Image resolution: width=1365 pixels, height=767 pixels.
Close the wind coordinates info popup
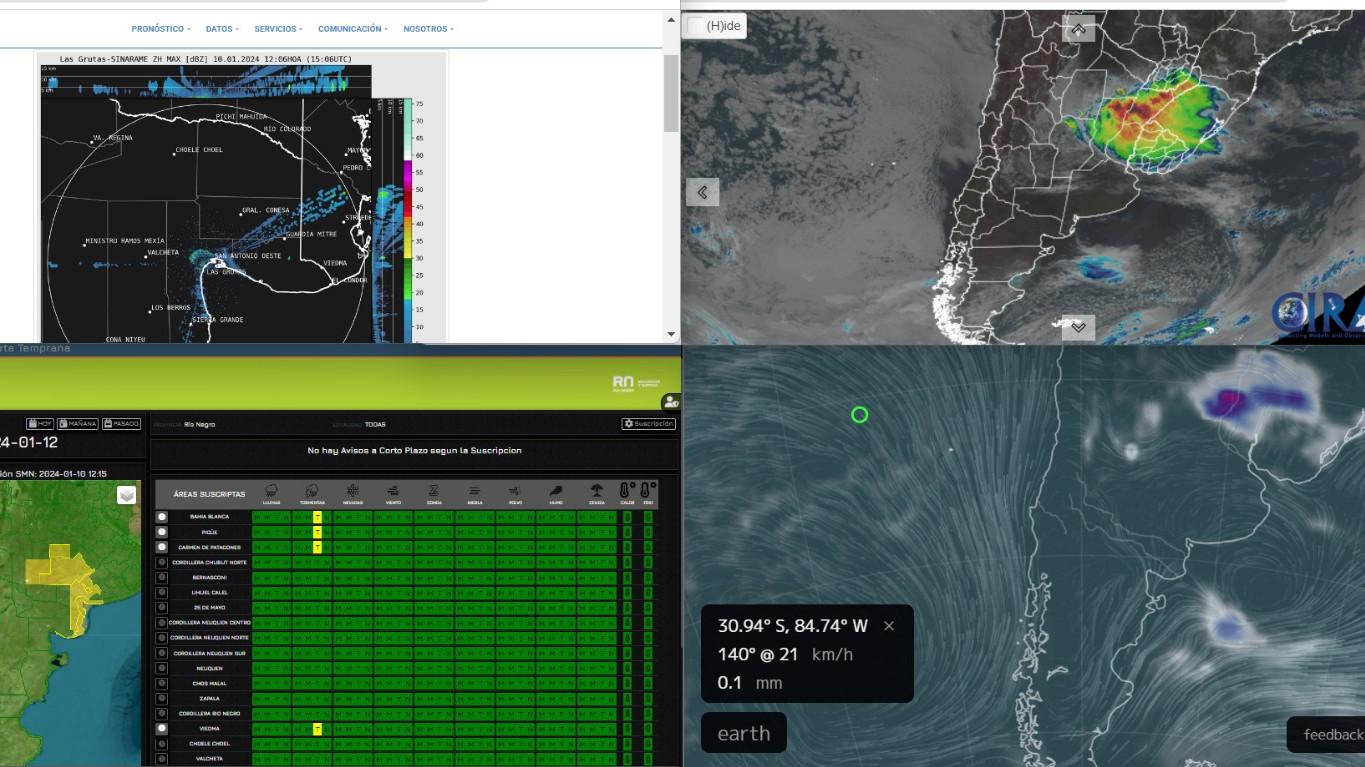click(x=889, y=626)
